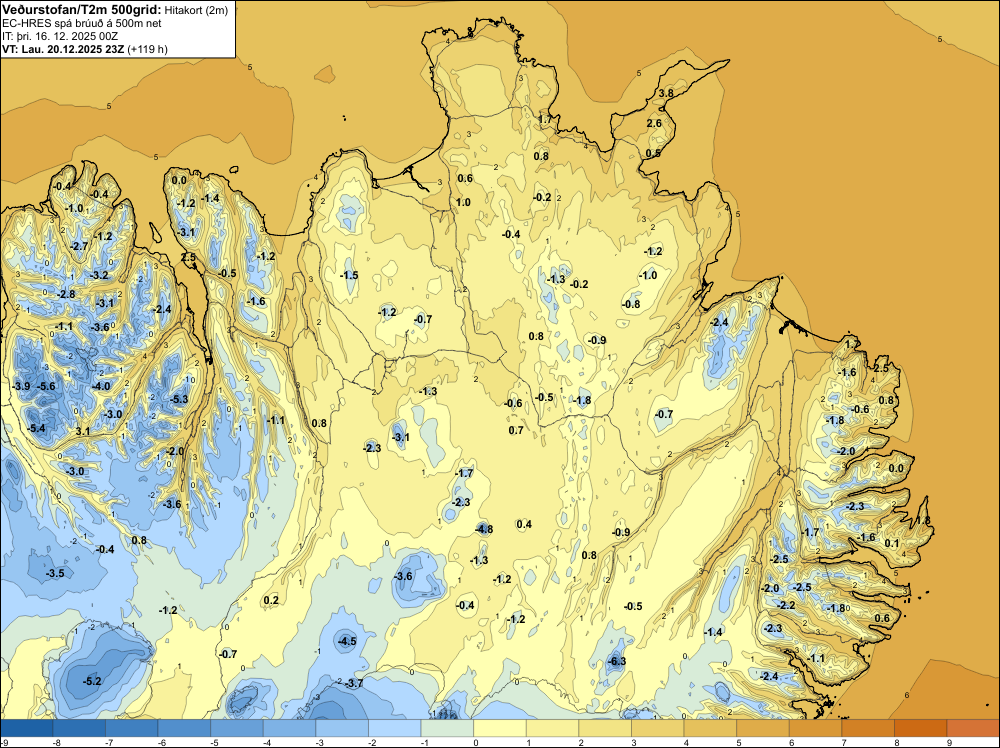This screenshot has height=748, width=1000.
Task: Click the temperature reading -5.3
Action: [179, 400]
